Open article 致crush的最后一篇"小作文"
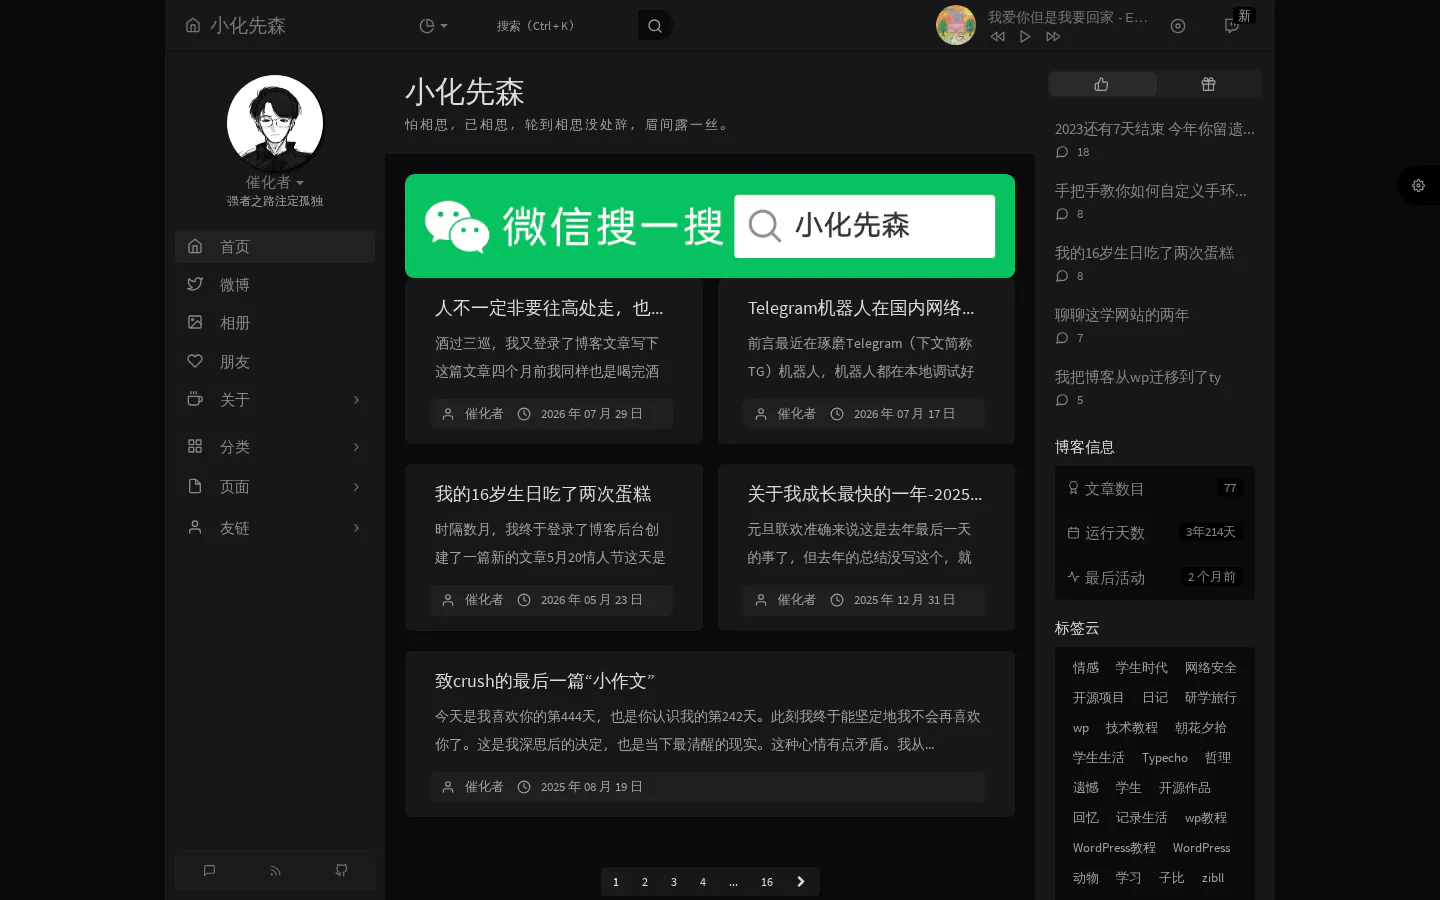 (545, 681)
